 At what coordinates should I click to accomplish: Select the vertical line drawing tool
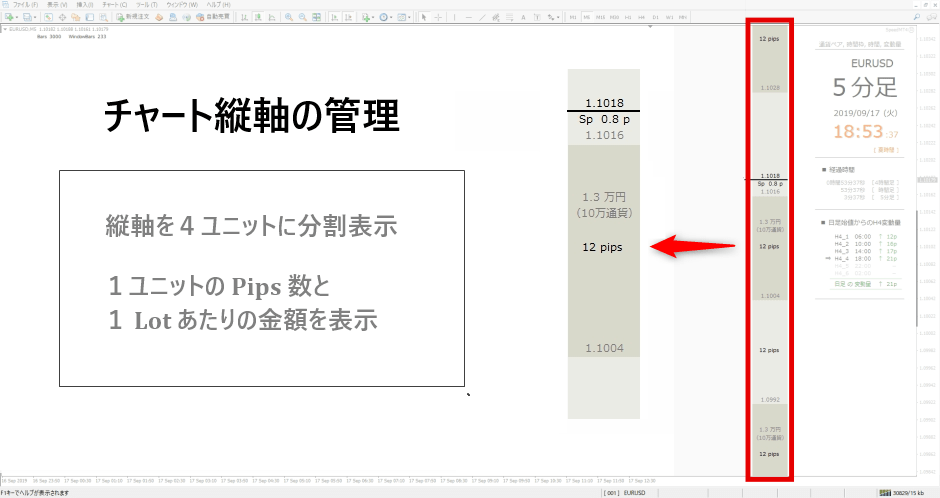(454, 17)
